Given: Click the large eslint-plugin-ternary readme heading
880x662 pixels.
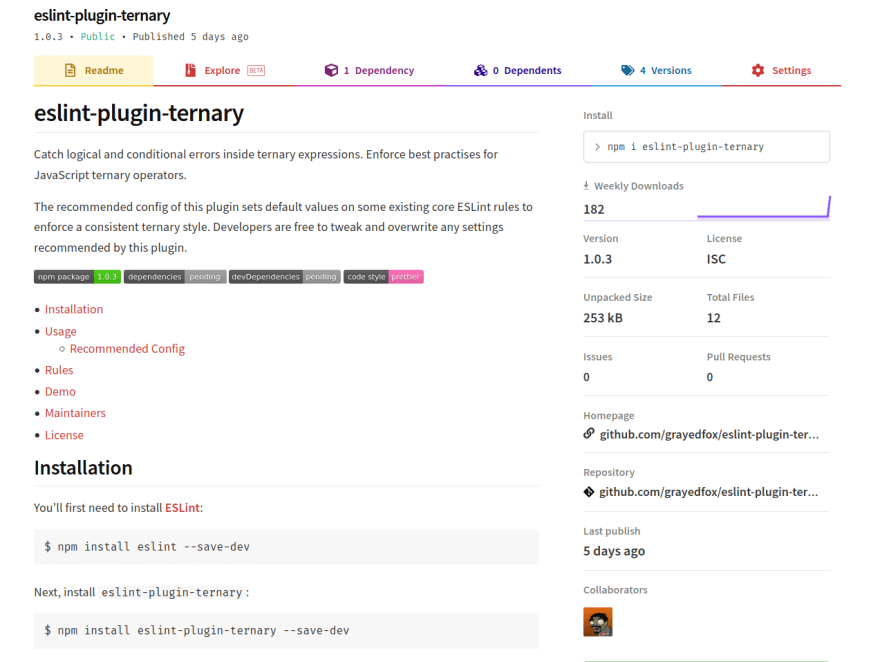Looking at the screenshot, I should click(x=139, y=113).
